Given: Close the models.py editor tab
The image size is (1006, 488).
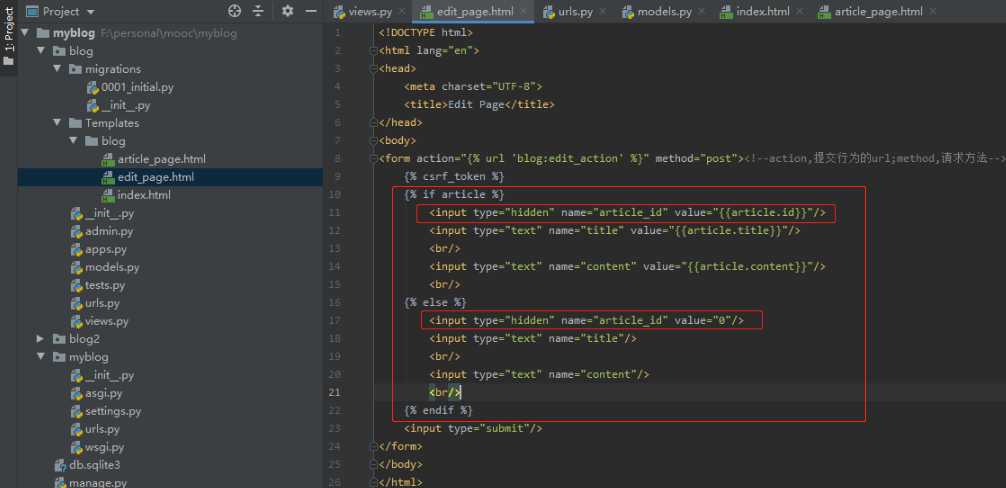Looking at the screenshot, I should [701, 12].
